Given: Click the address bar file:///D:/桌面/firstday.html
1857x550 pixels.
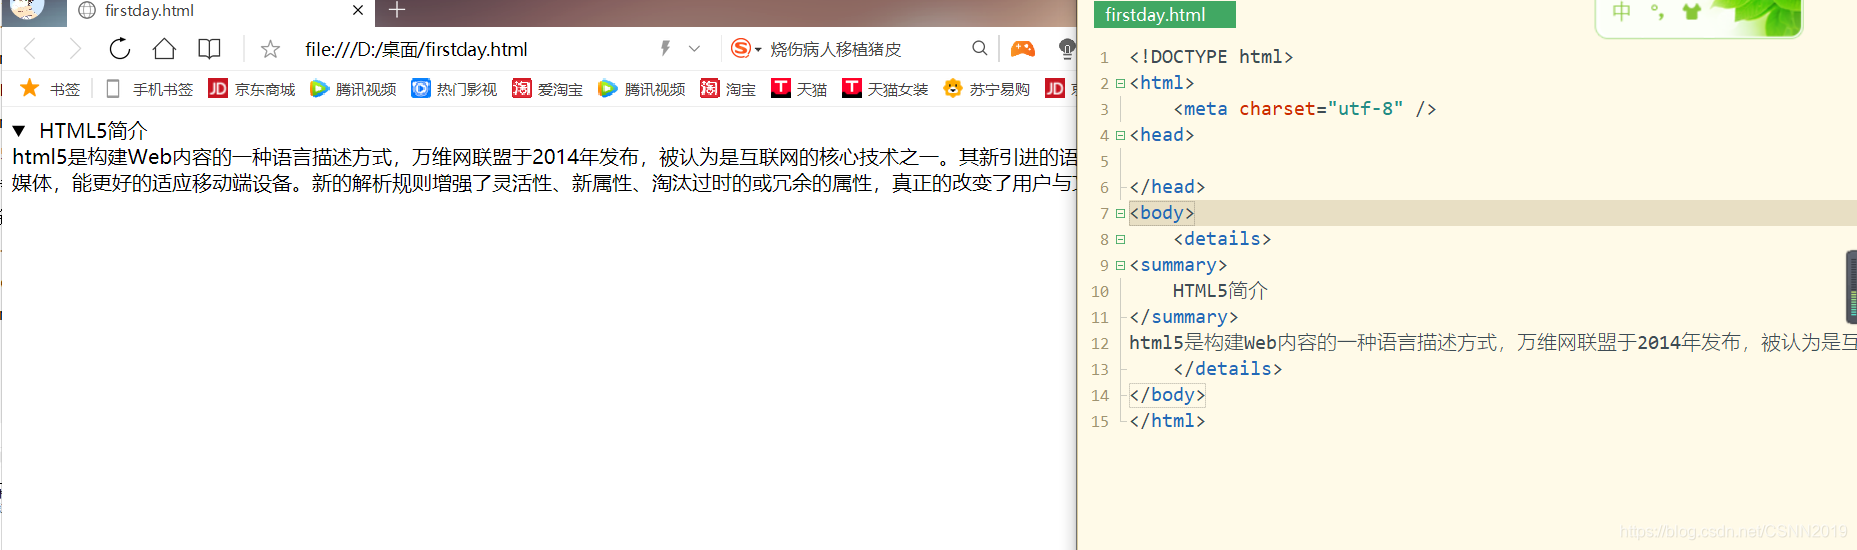Looking at the screenshot, I should 416,49.
